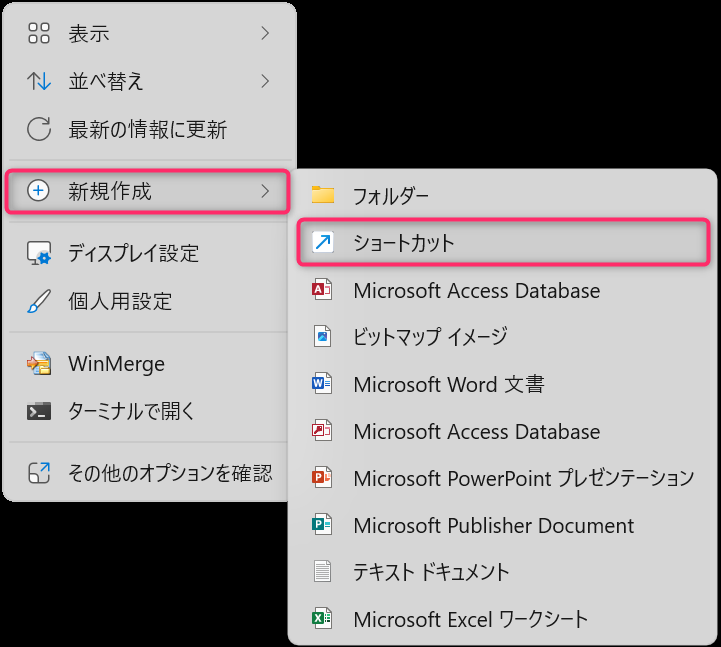Open the 表示 menu entry
This screenshot has height=647, width=721.
click(149, 33)
